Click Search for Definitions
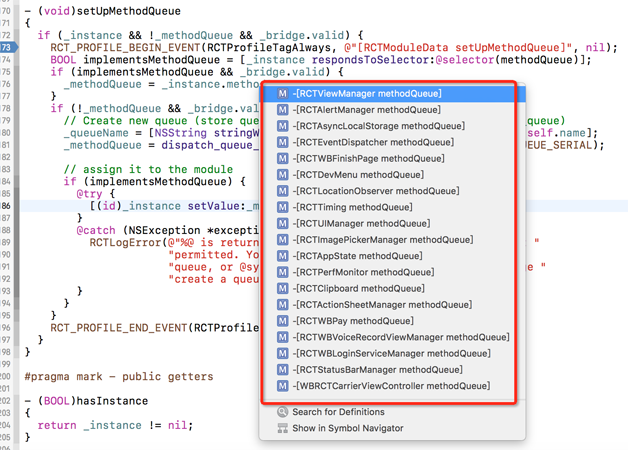Image resolution: width=628 pixels, height=450 pixels. point(338,412)
